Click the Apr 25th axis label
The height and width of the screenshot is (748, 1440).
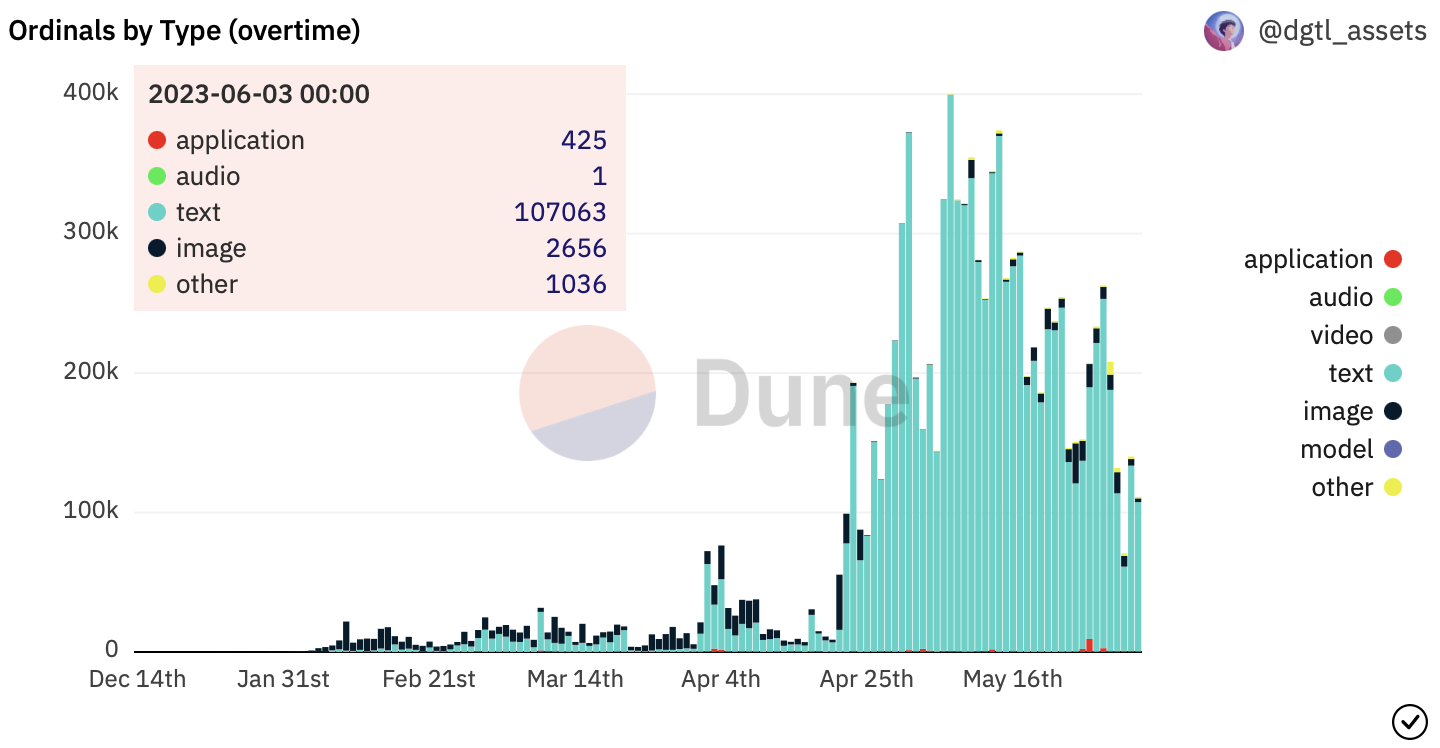point(866,680)
